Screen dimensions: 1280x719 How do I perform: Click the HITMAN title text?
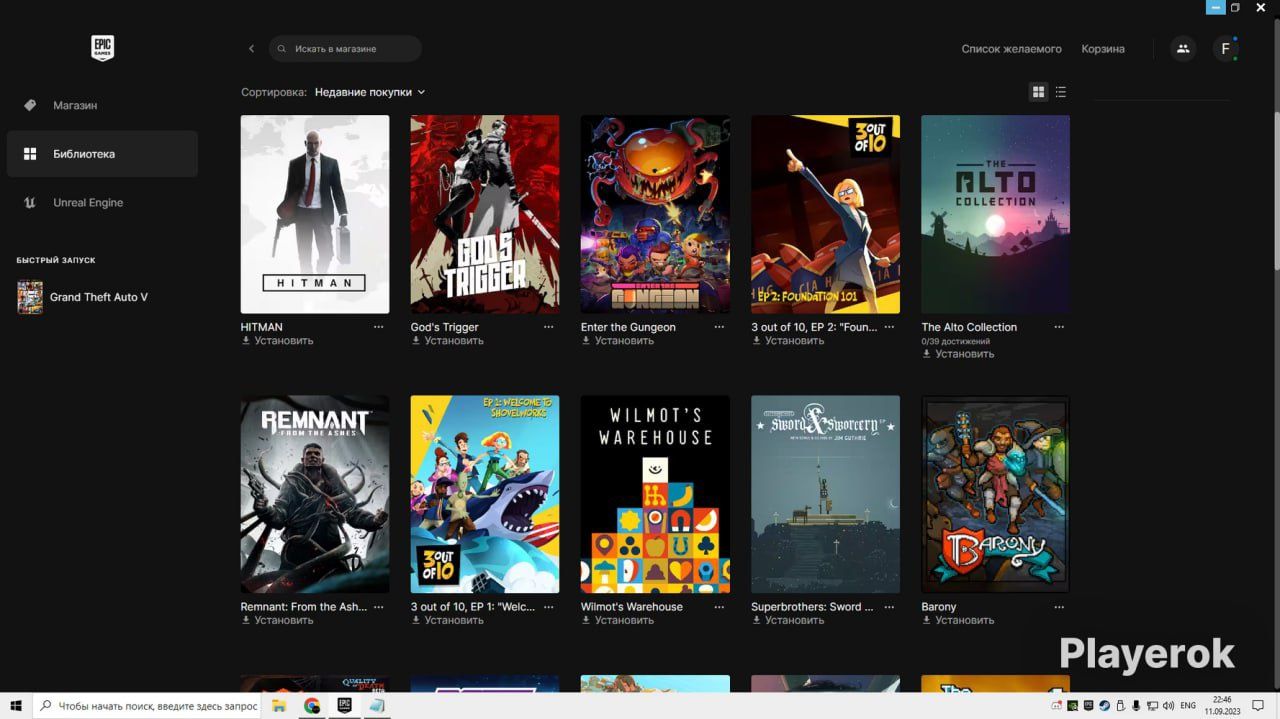pyautogui.click(x=262, y=327)
